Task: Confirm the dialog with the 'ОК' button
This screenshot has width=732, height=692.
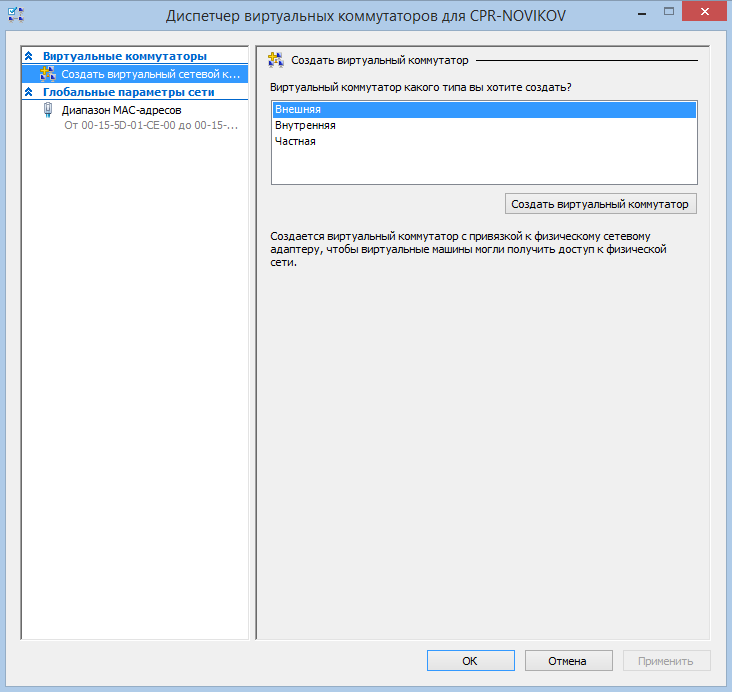Action: [x=470, y=661]
